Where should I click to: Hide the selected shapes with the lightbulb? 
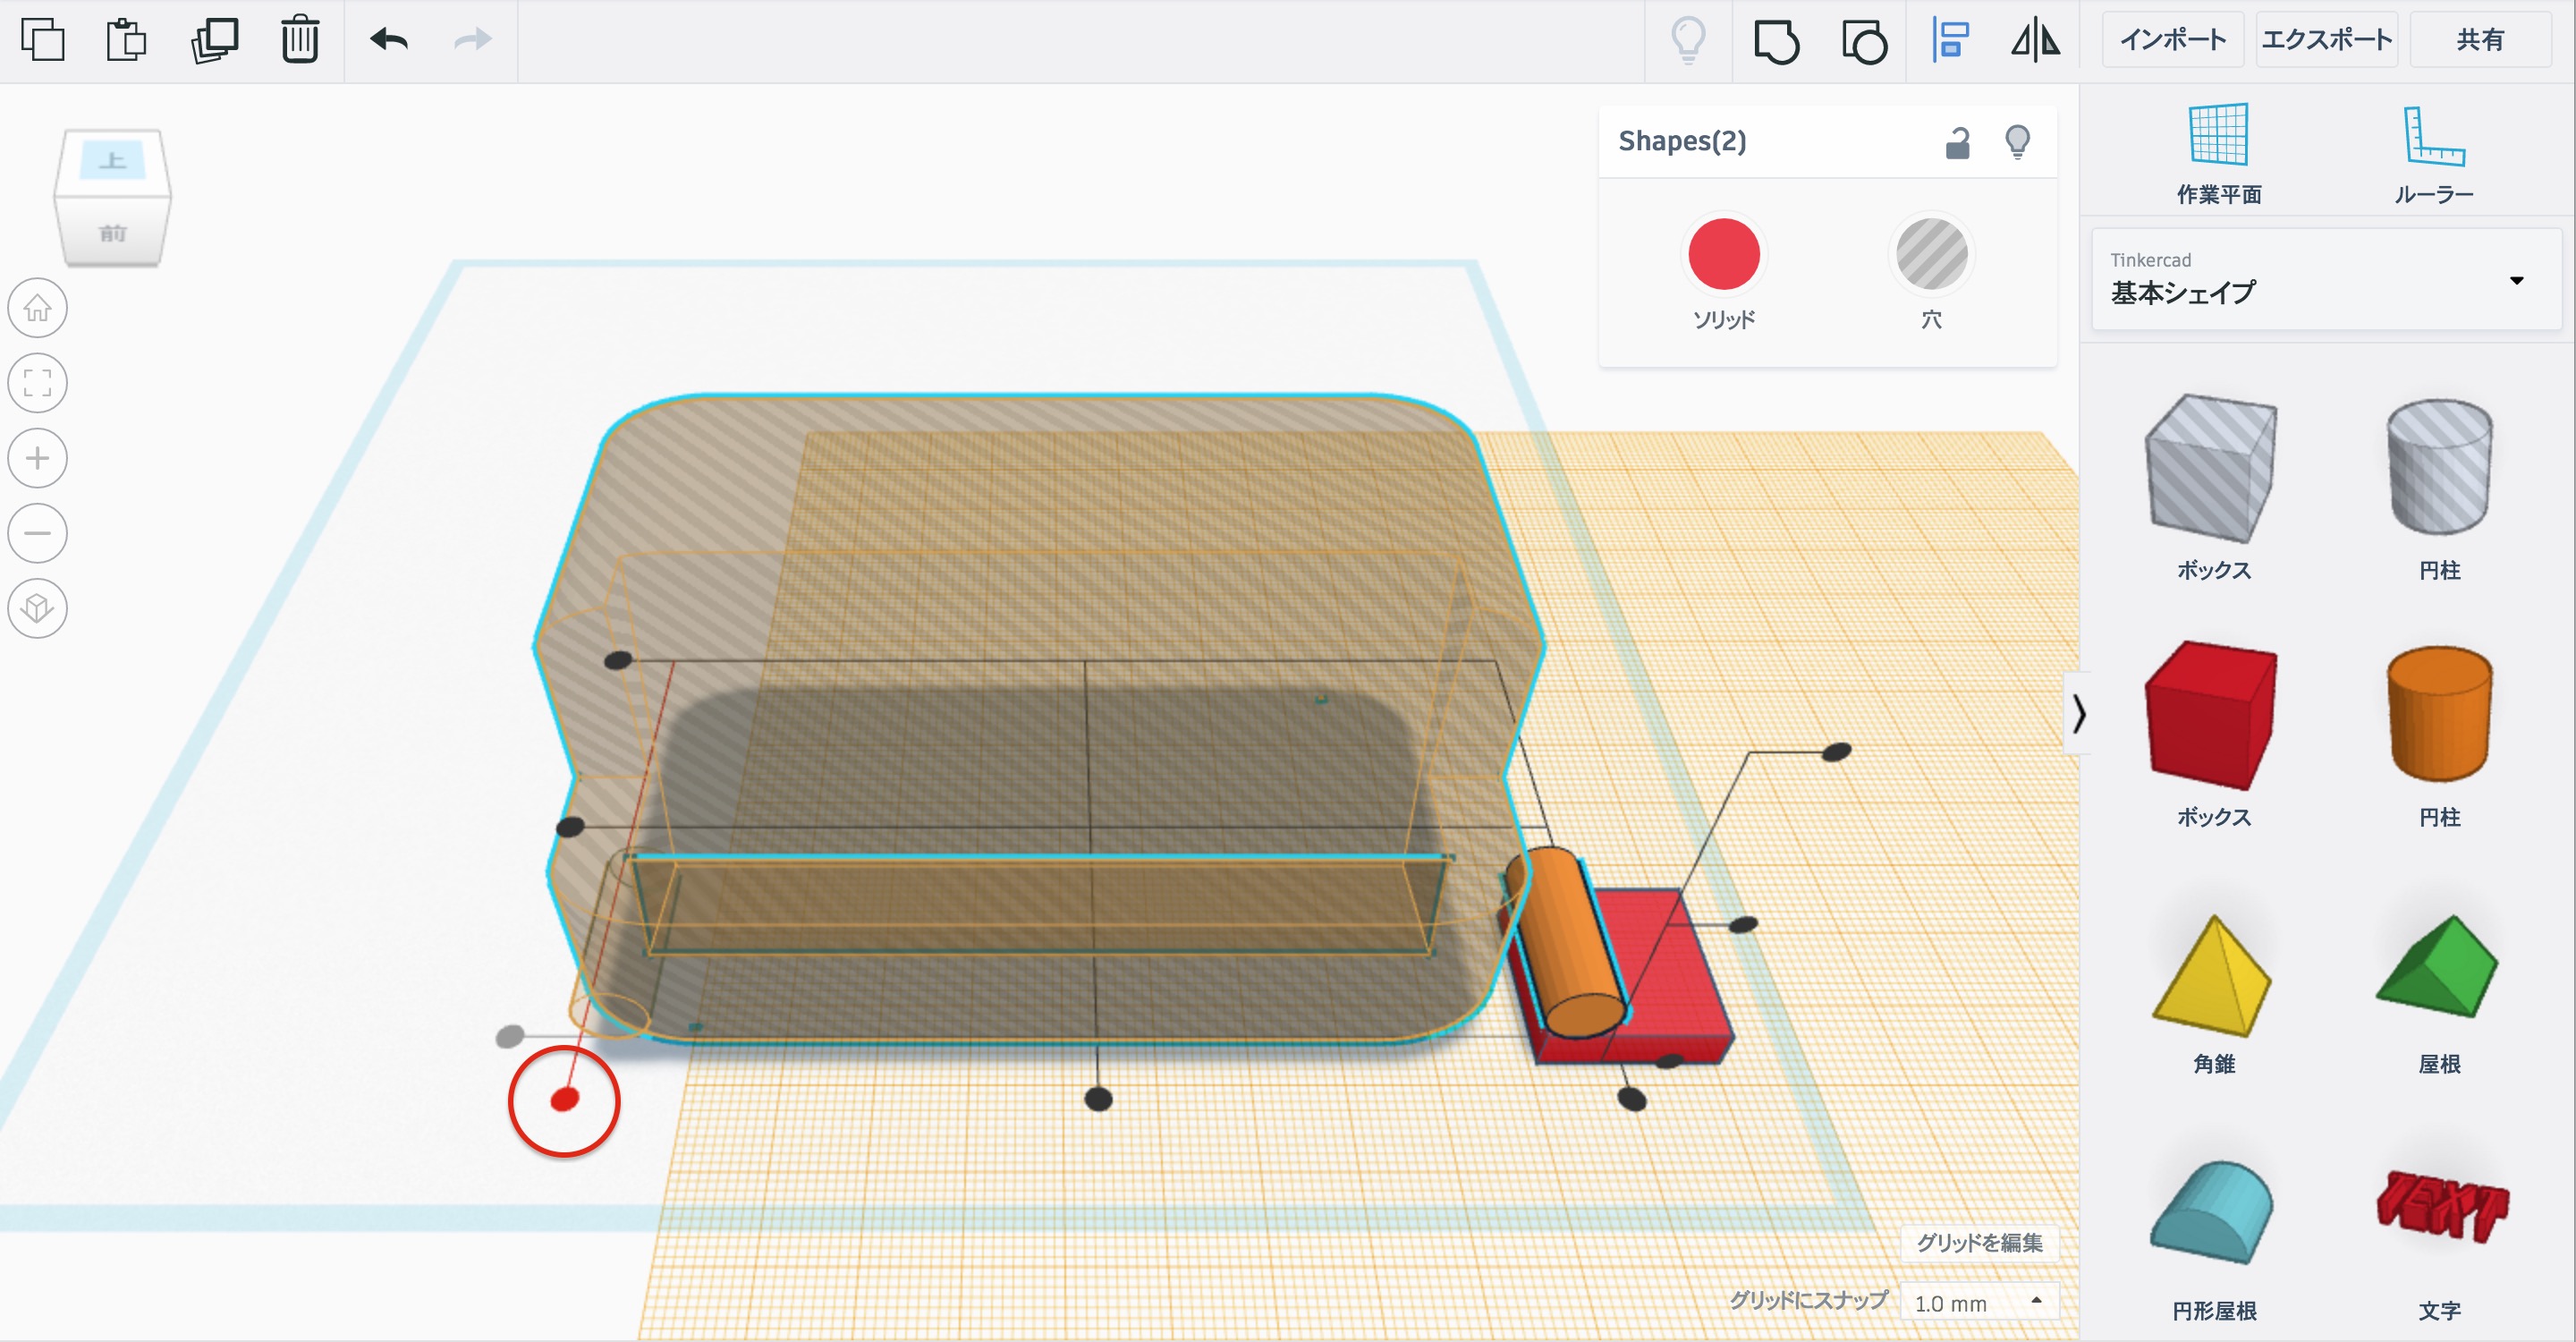[2017, 141]
